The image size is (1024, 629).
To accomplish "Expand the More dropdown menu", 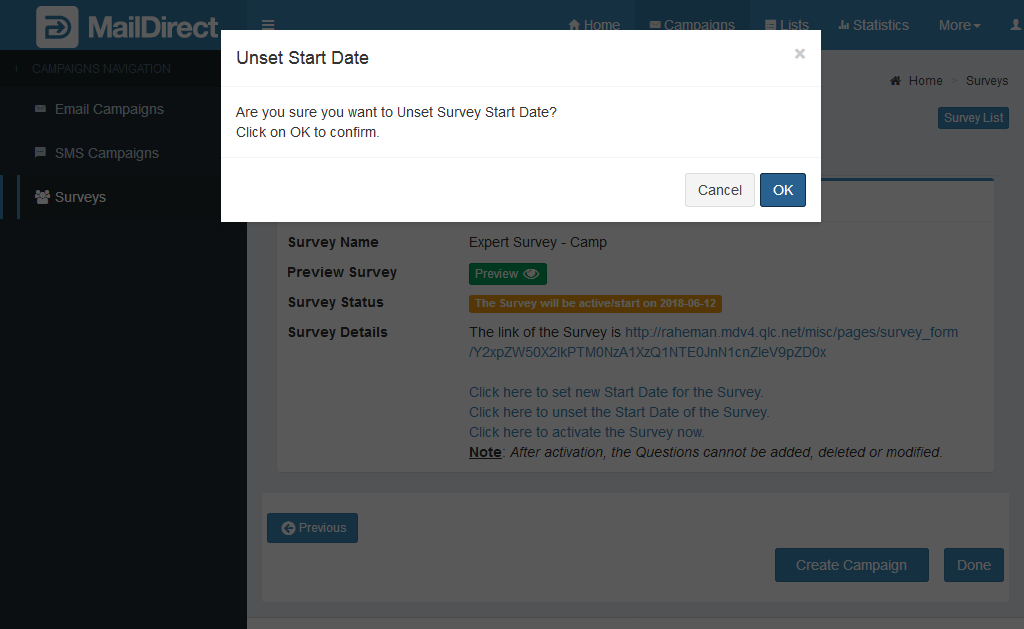I will [959, 25].
